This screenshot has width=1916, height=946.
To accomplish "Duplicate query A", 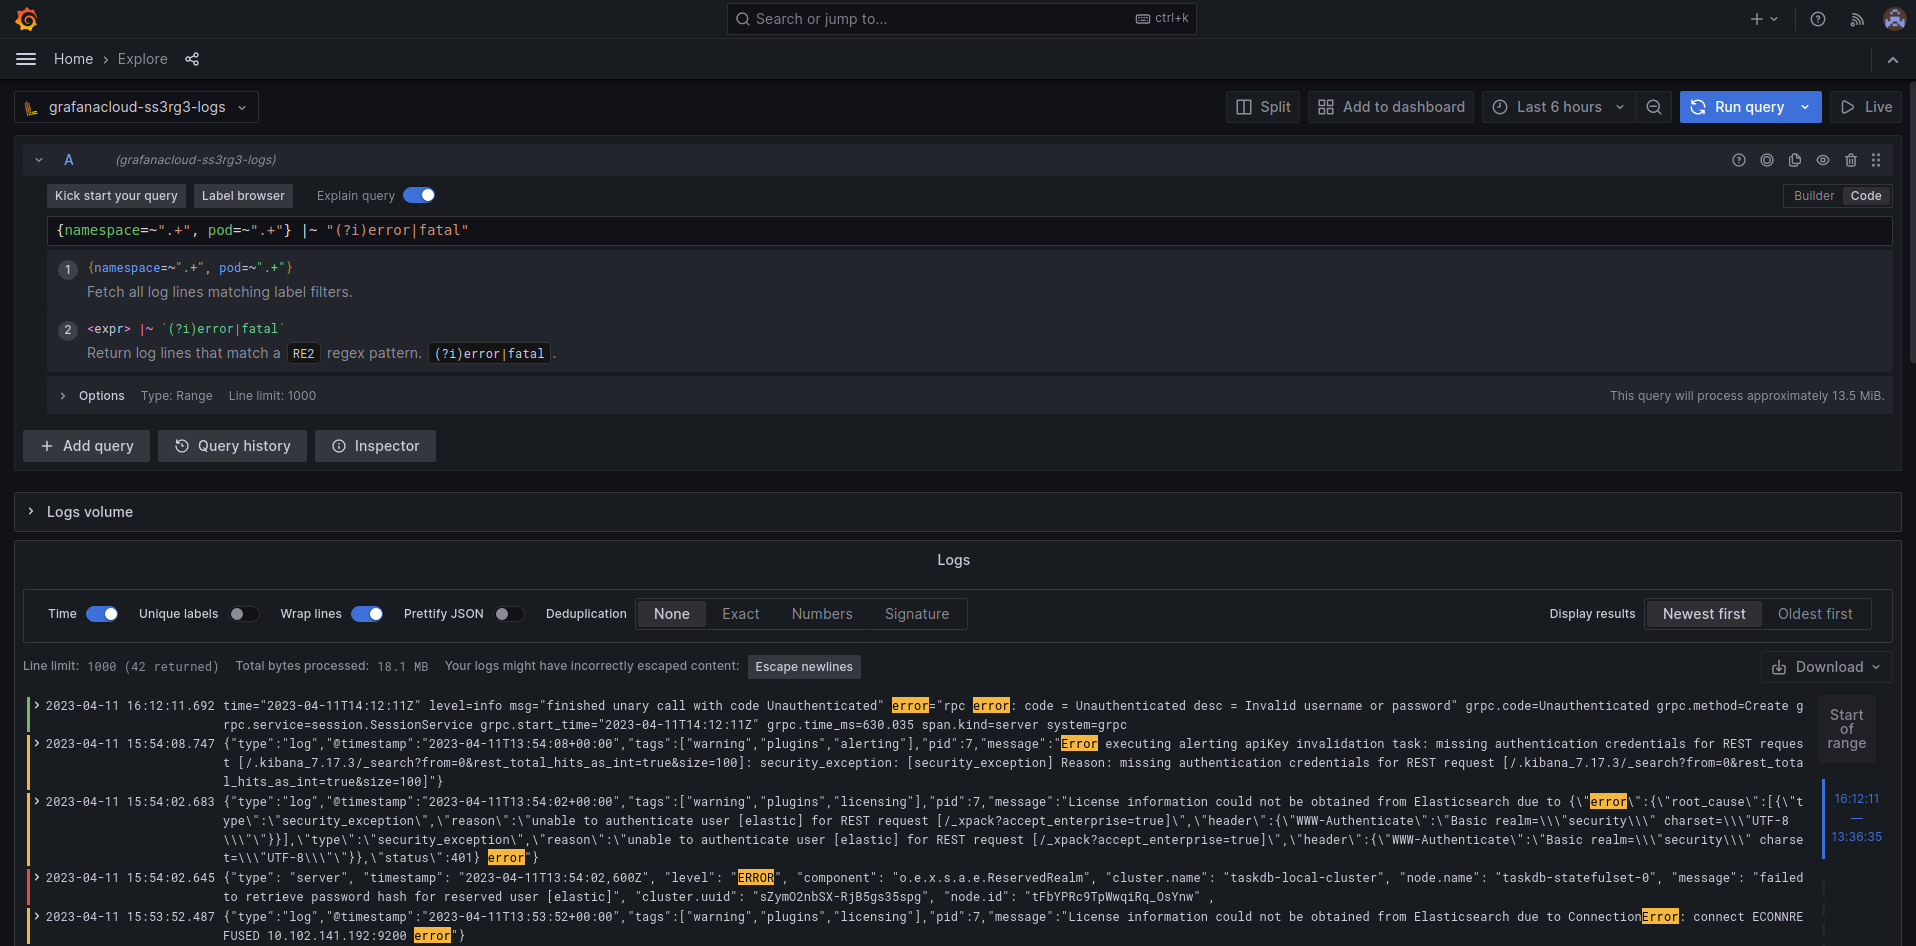I will tap(1795, 160).
